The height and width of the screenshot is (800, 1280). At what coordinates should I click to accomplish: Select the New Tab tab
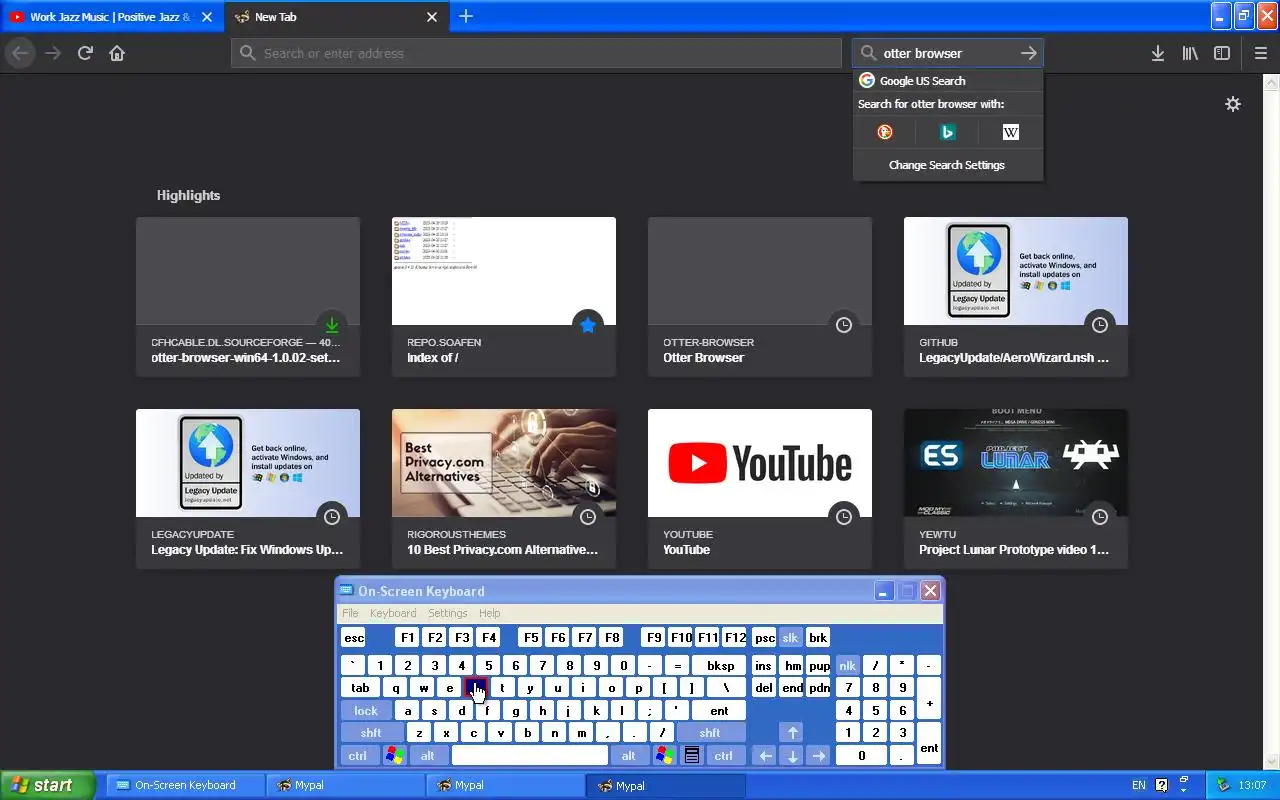click(x=336, y=17)
